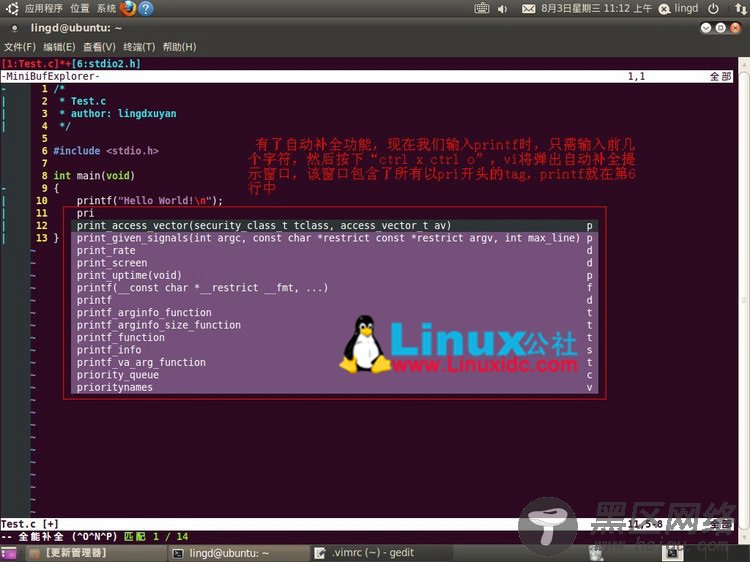Select printf_arginfo_function completion entry

pos(334,312)
